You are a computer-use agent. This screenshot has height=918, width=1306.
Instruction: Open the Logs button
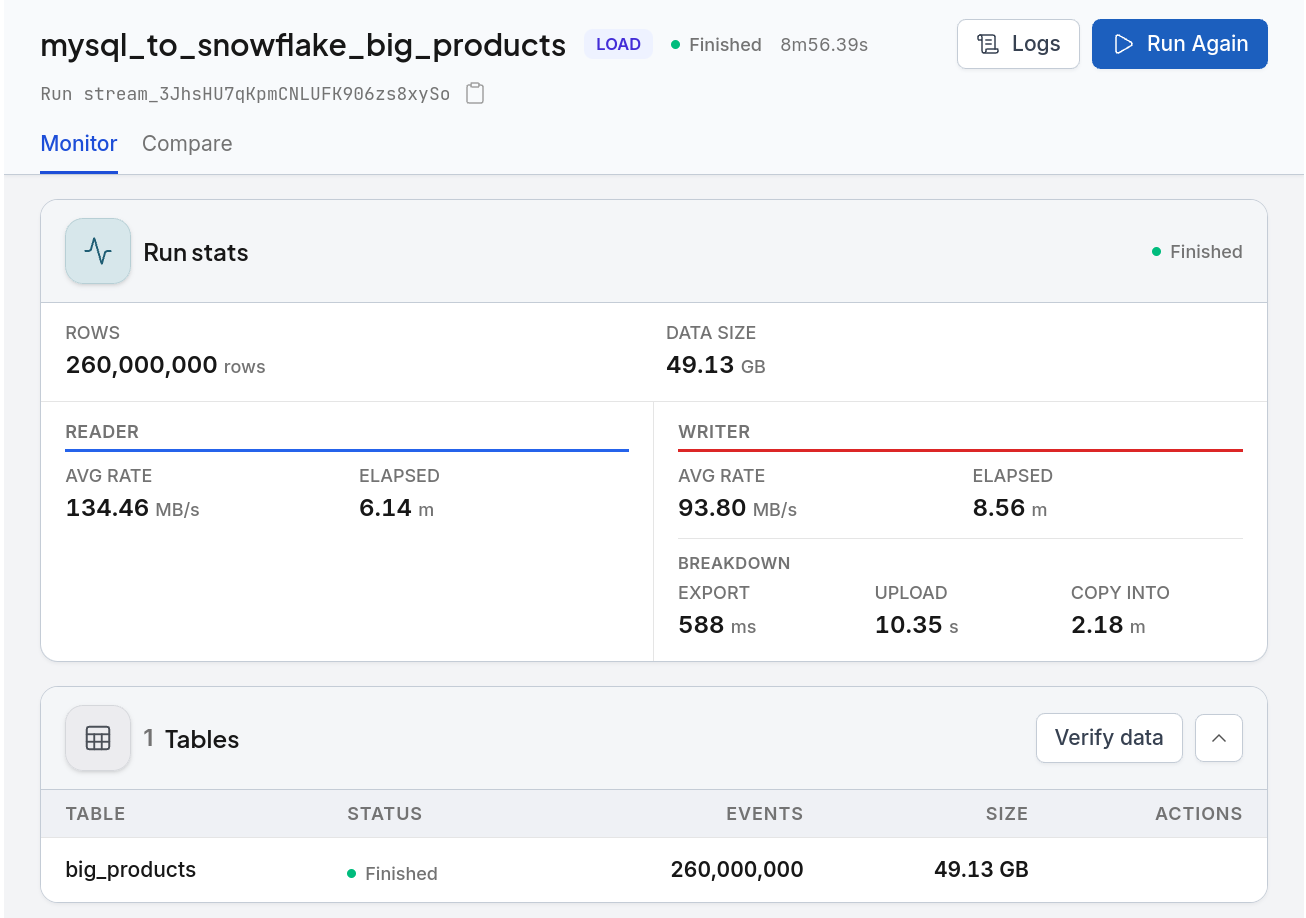point(1018,44)
